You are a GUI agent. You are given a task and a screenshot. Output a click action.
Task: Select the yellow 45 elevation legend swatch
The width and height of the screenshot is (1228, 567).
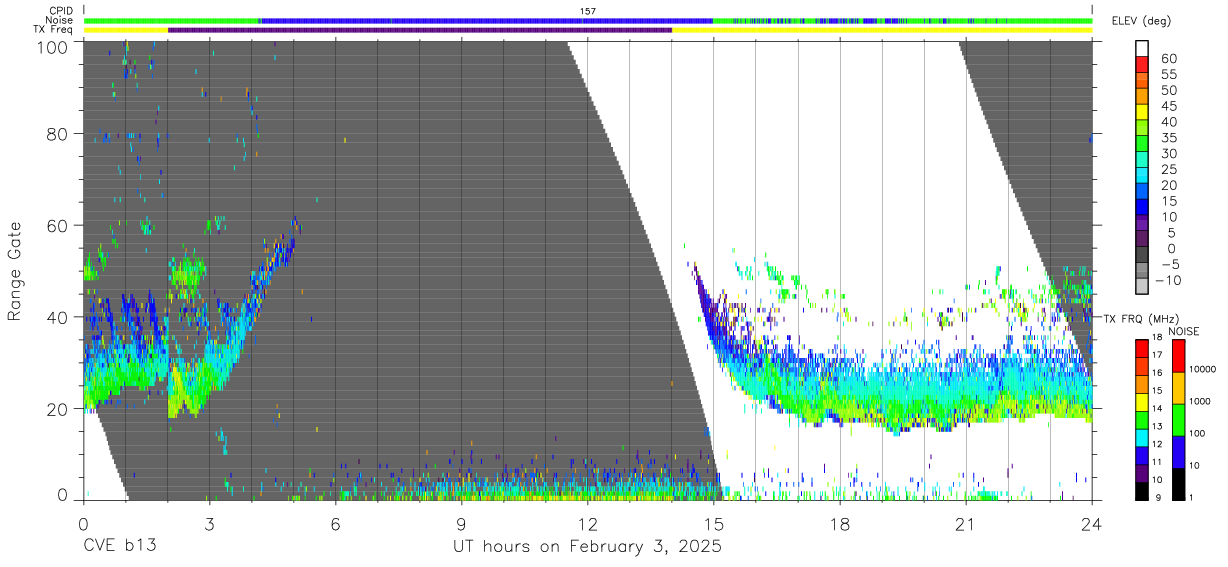click(x=1142, y=111)
